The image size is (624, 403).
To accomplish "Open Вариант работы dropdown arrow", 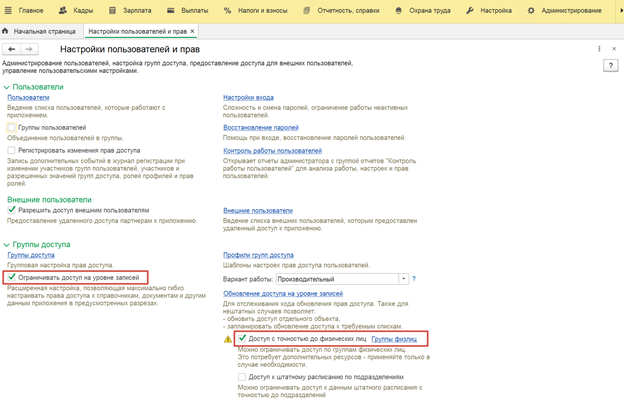I will tap(404, 279).
